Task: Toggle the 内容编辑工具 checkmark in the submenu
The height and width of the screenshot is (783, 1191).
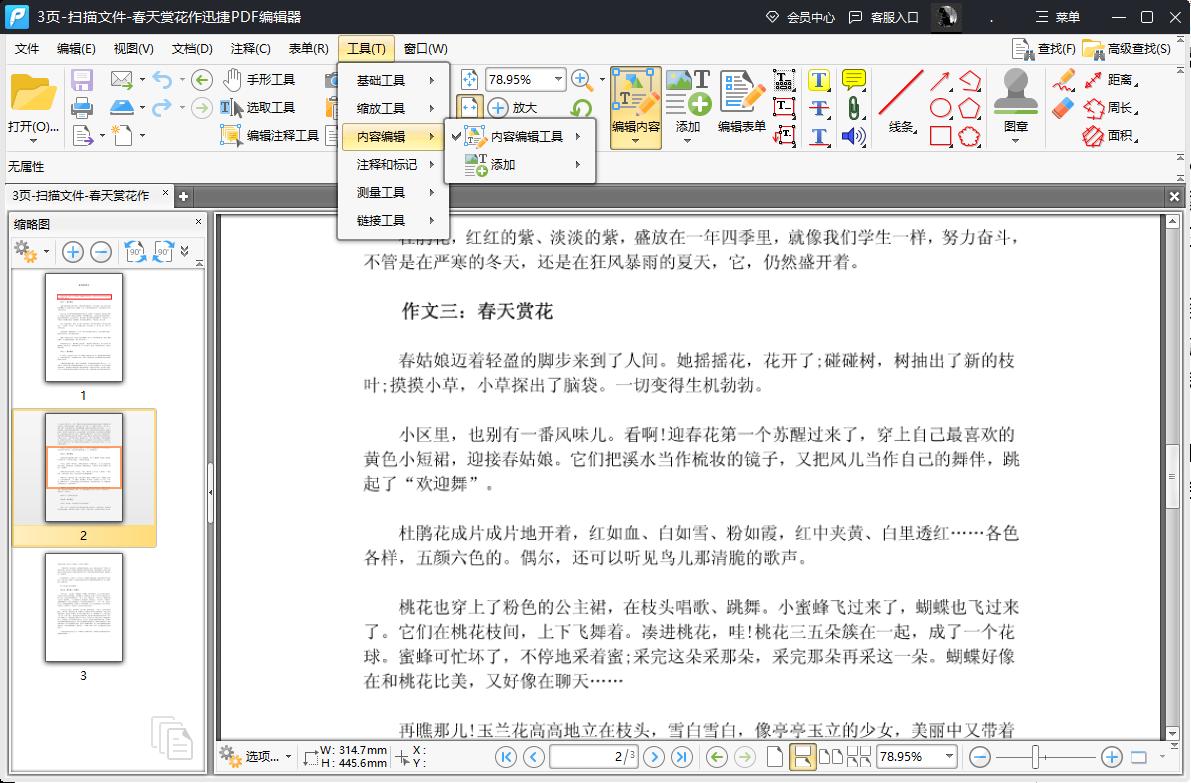Action: pos(456,136)
